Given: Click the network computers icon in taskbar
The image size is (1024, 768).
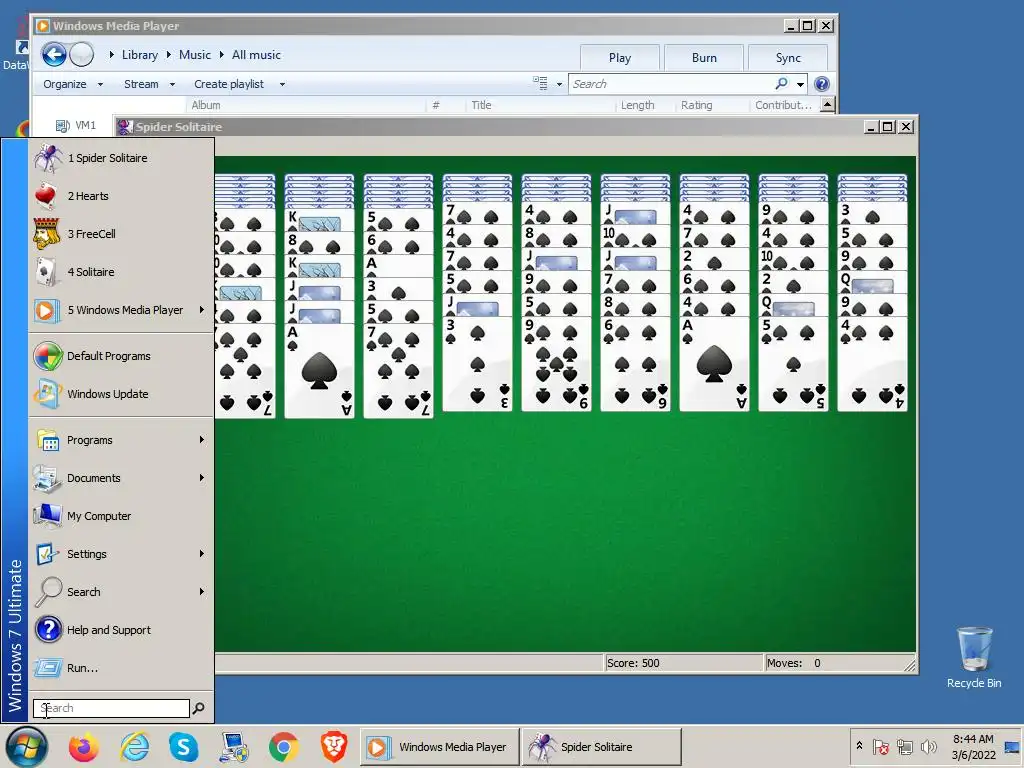Looking at the screenshot, I should pyautogui.click(x=234, y=746).
